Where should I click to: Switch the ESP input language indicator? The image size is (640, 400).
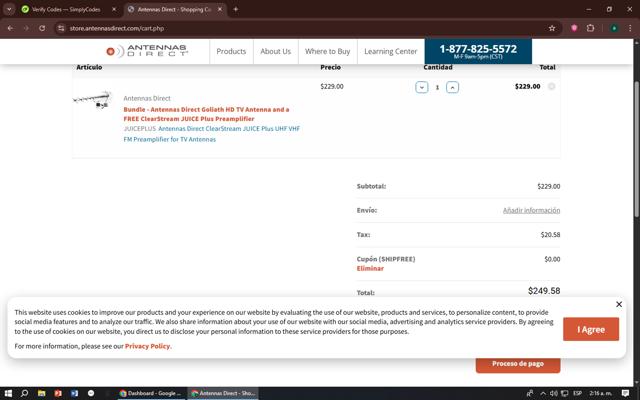pos(577,393)
